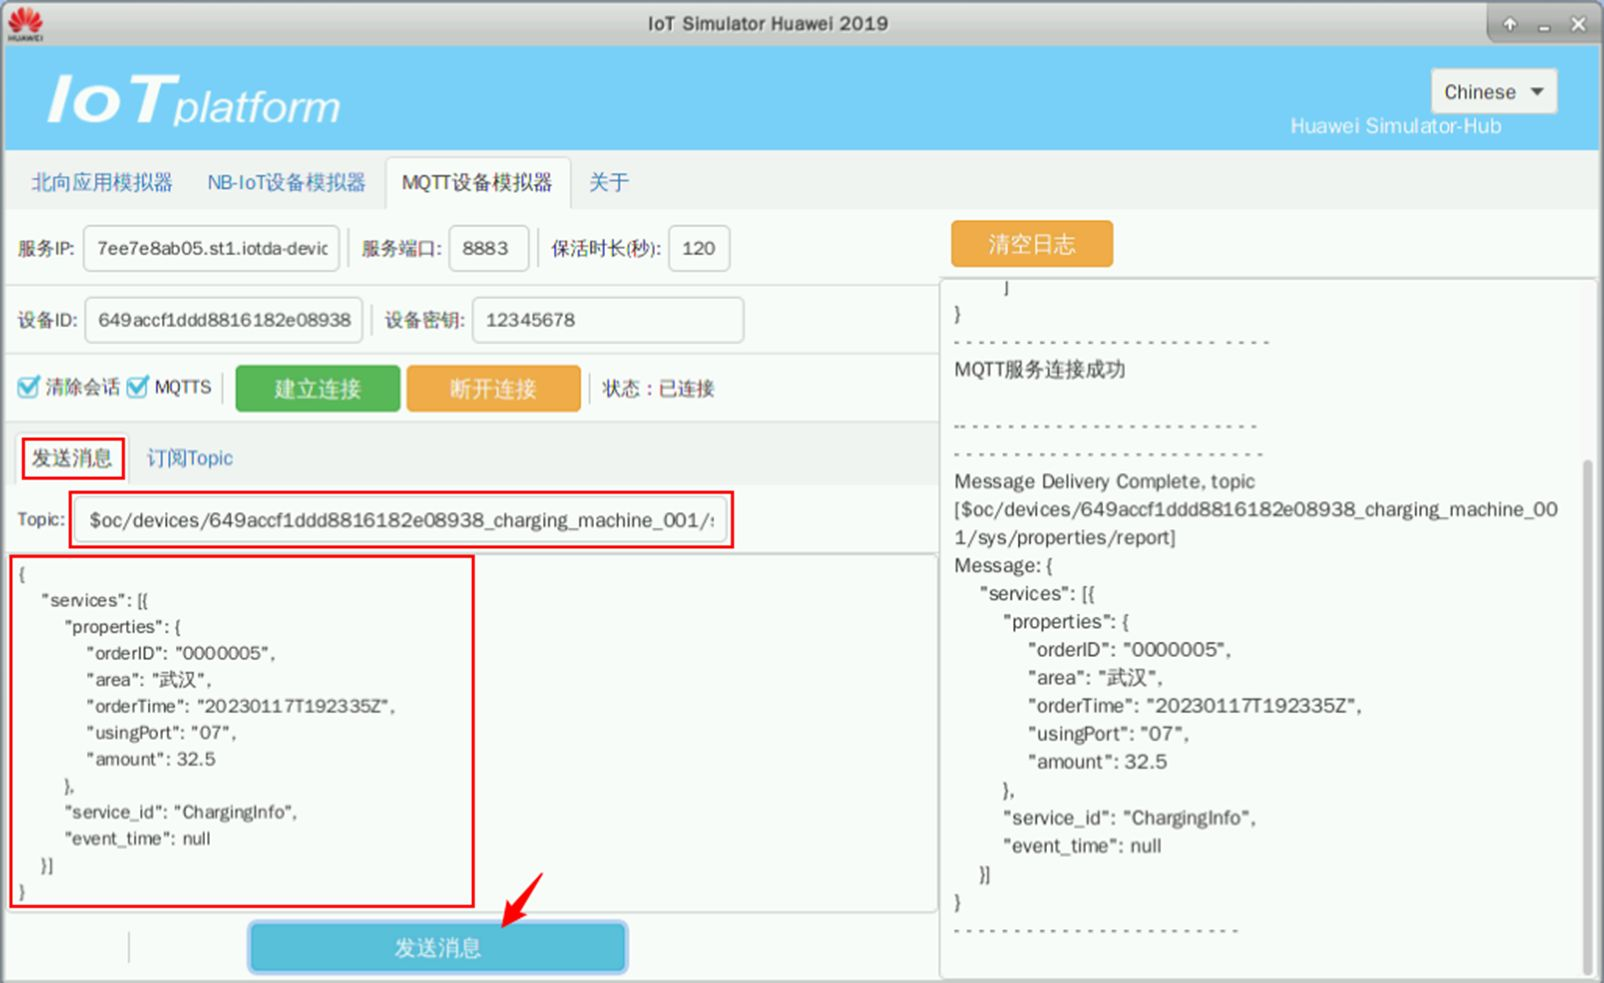Click the IoT platform logo
The width and height of the screenshot is (1604, 983).
(x=193, y=100)
